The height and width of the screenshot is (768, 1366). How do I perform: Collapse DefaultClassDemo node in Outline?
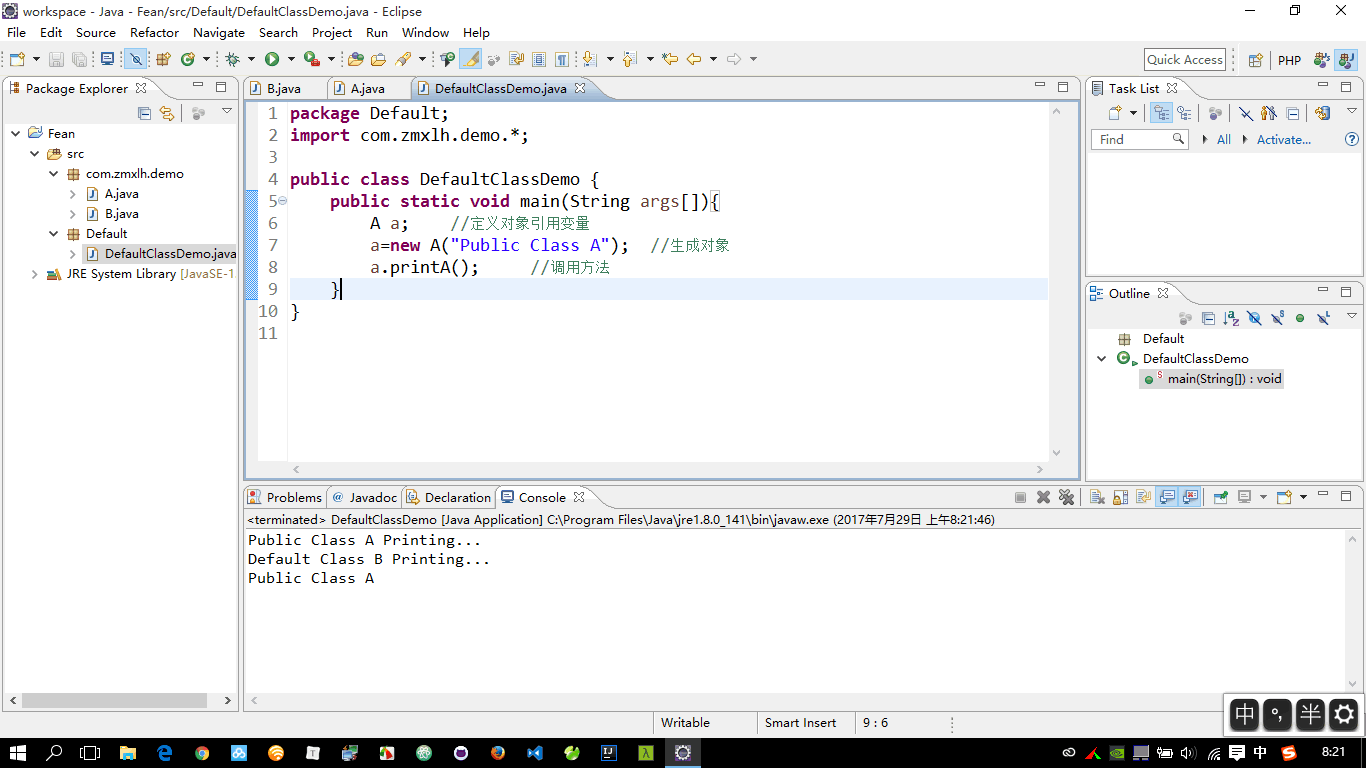[x=1102, y=359]
